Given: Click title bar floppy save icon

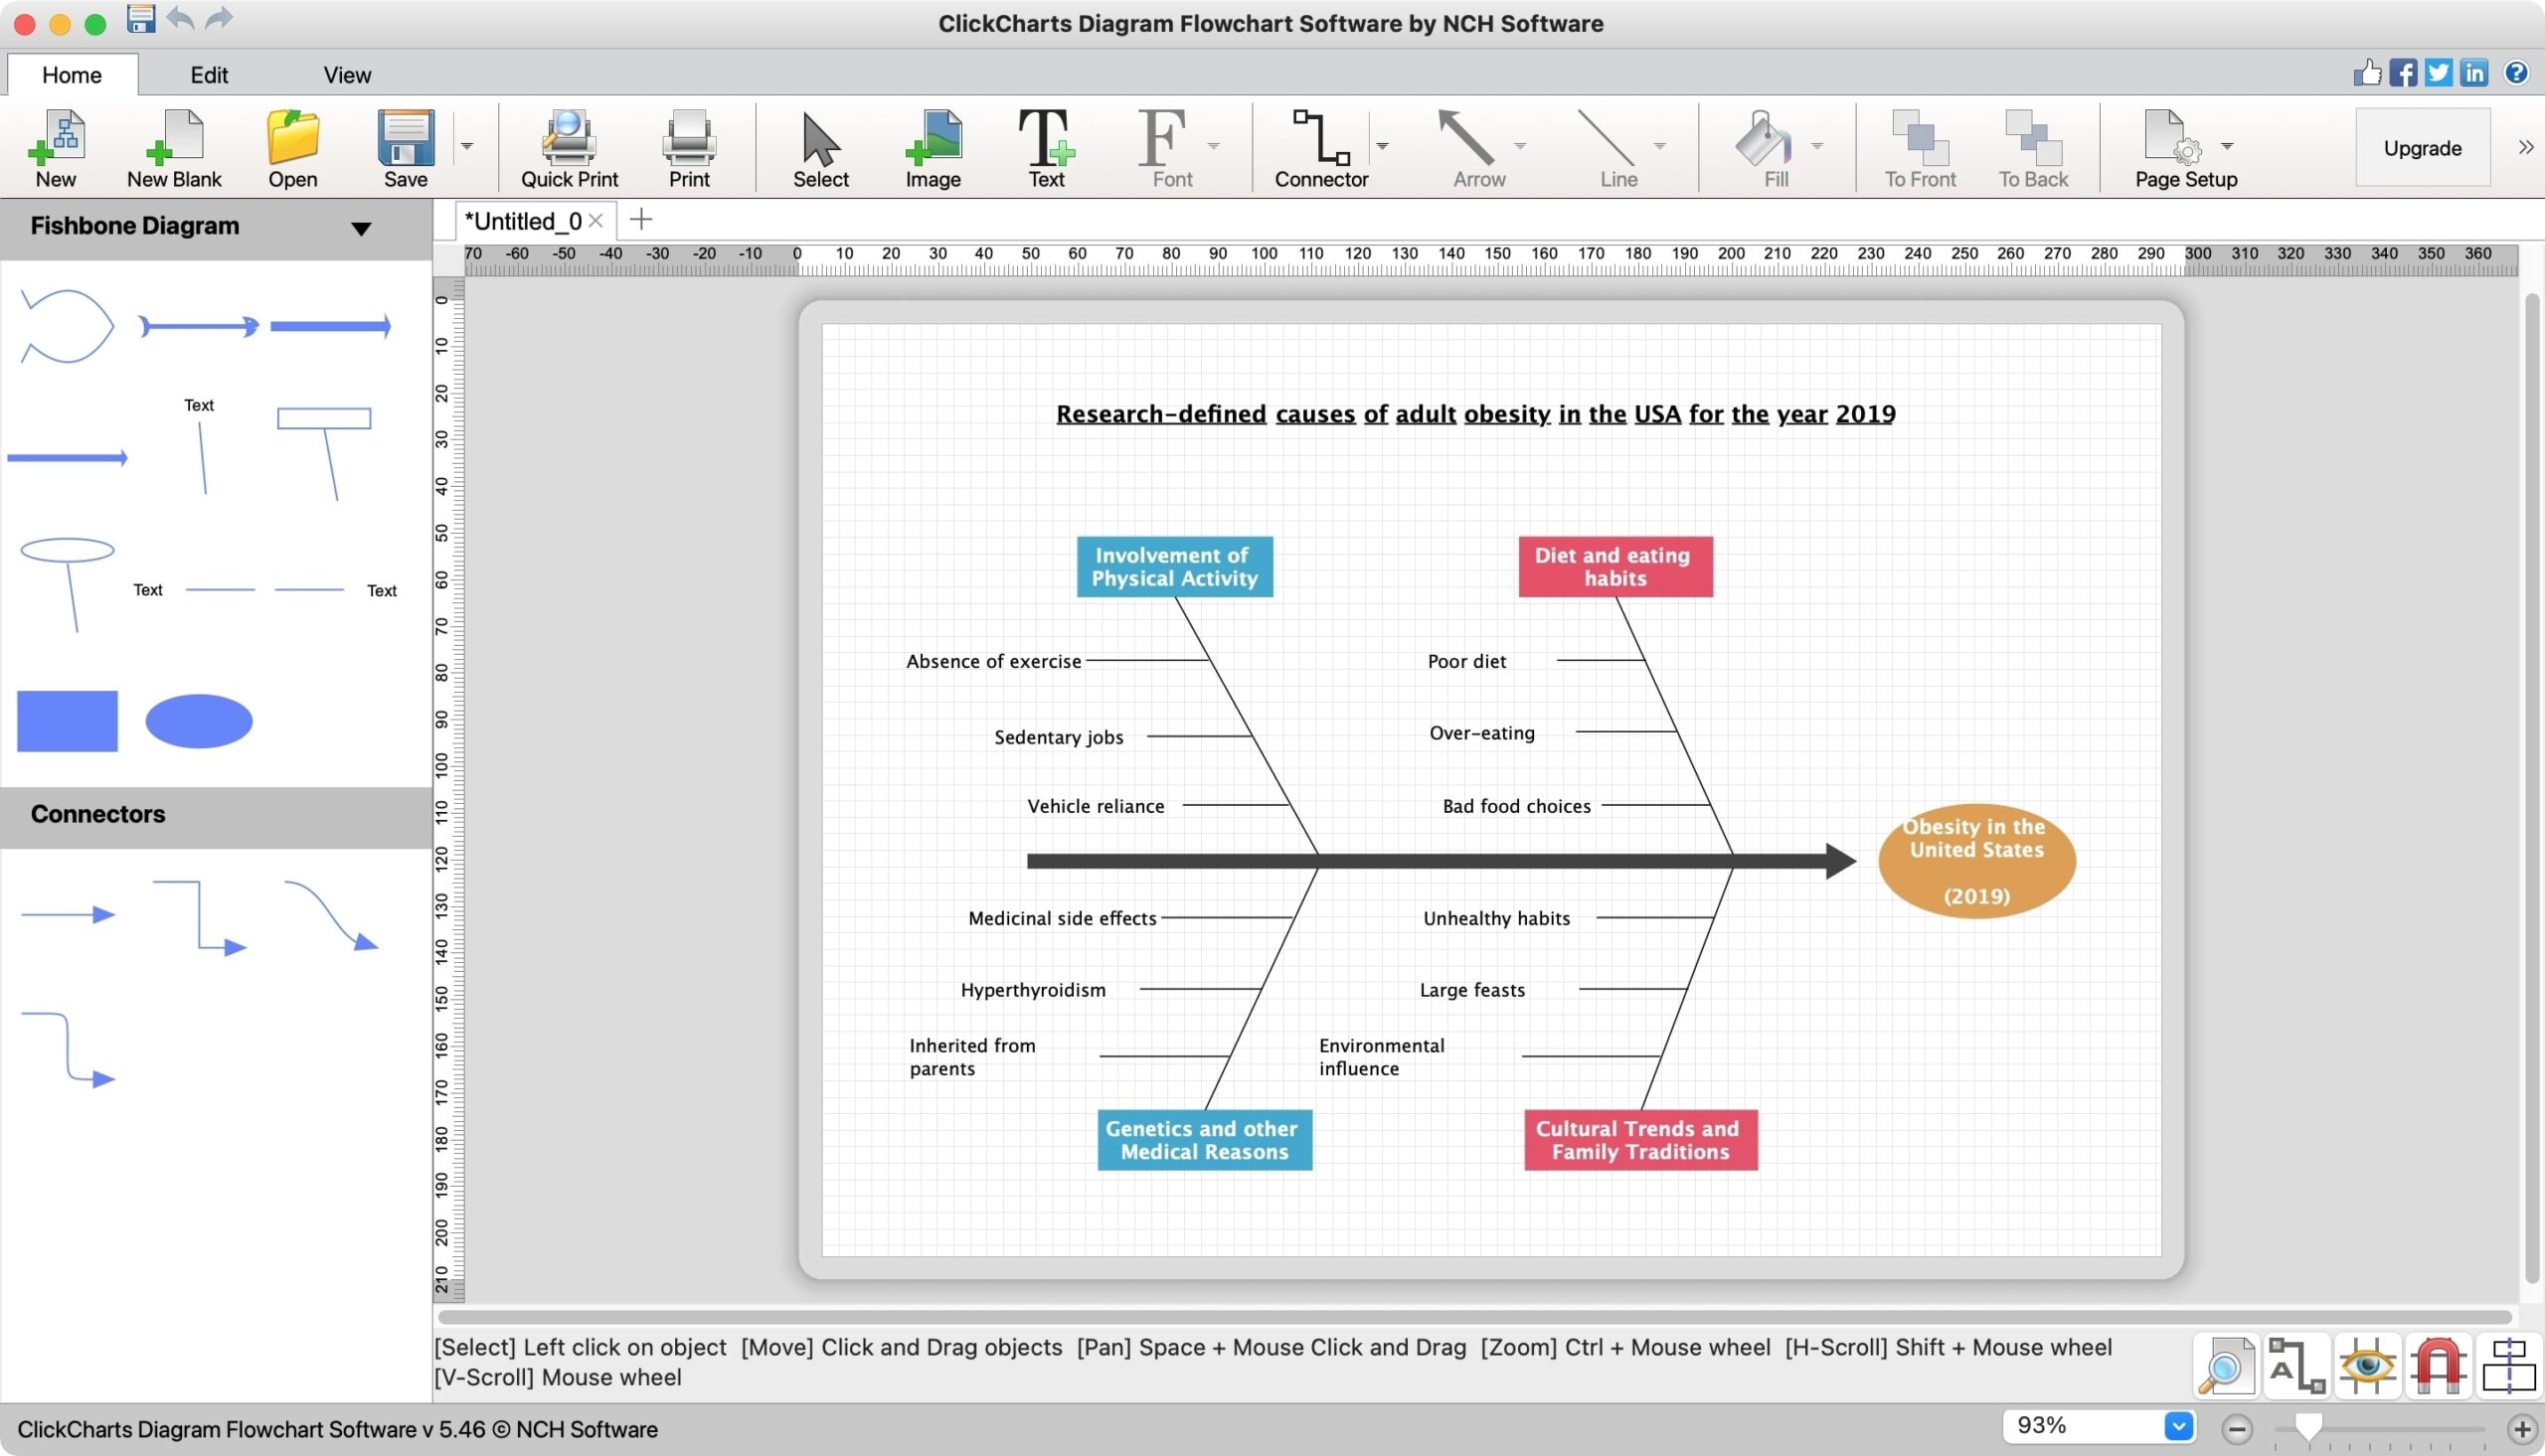Looking at the screenshot, I should click(141, 19).
